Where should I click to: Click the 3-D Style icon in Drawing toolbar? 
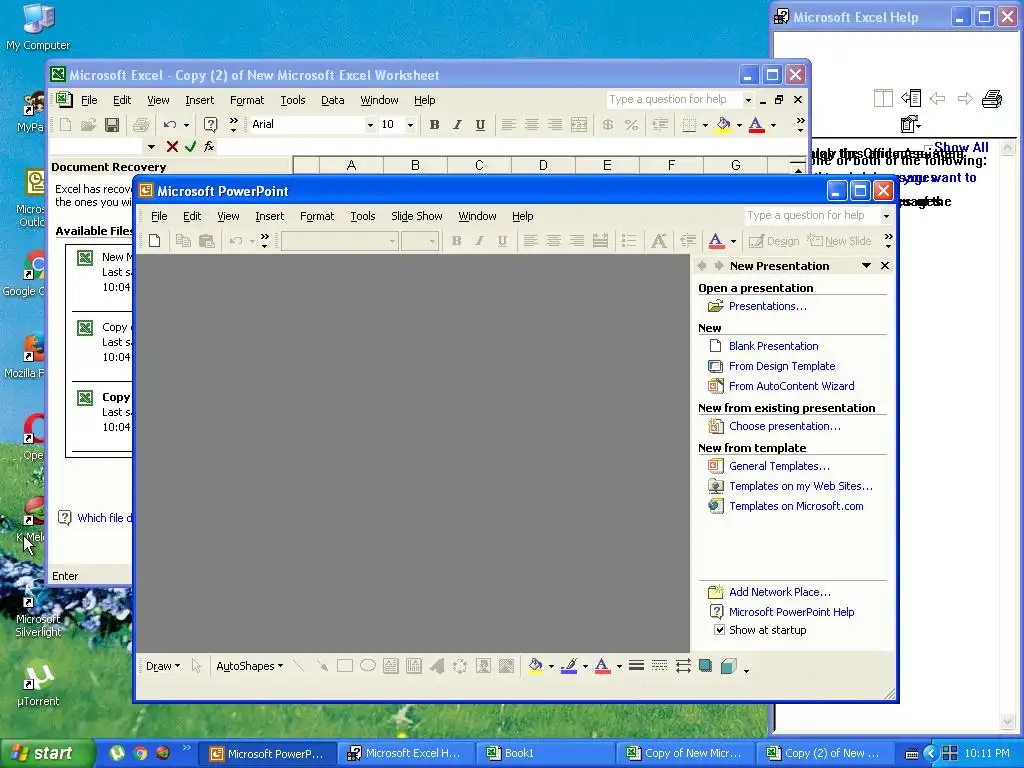coord(728,665)
